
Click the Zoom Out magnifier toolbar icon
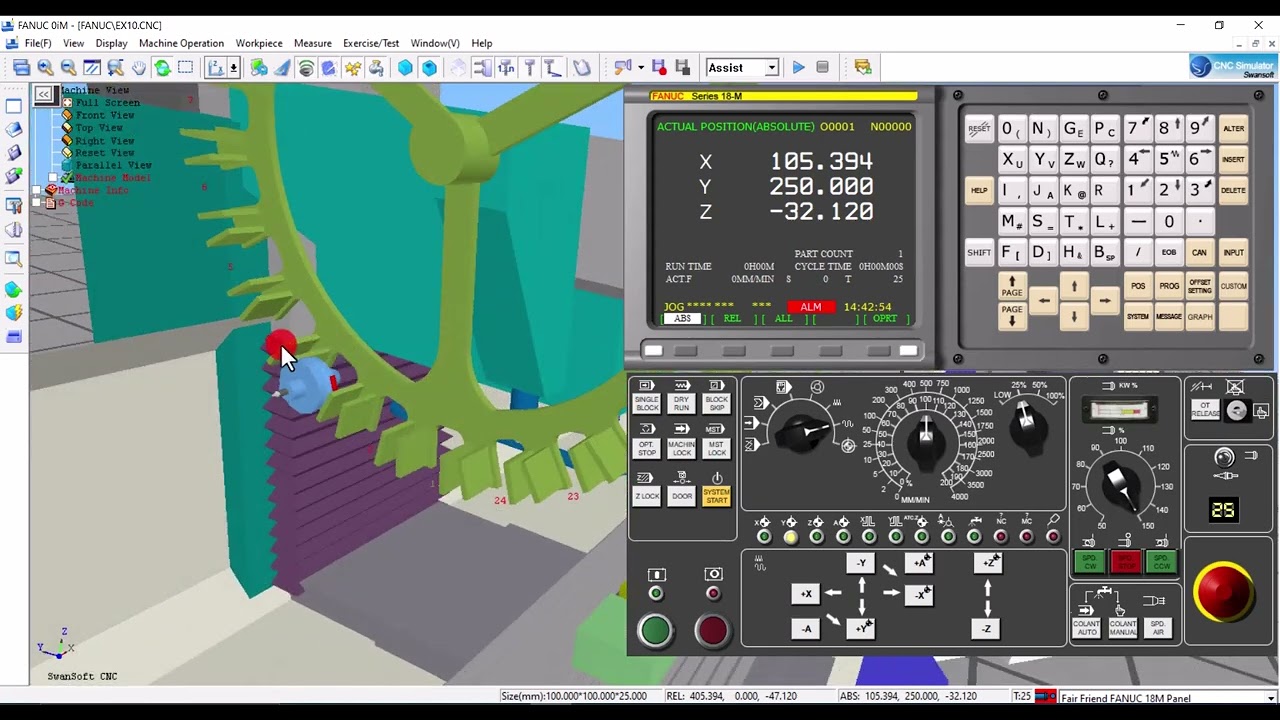(68, 68)
